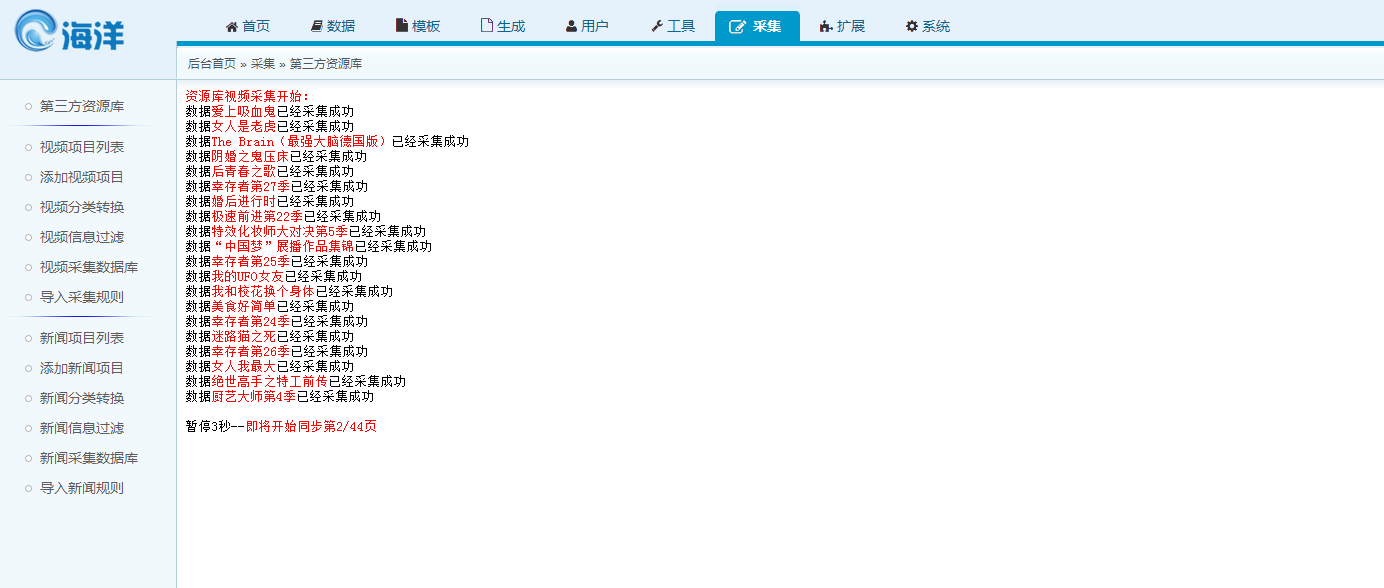Click the 用户 user icon
This screenshot has width=1384, height=588.
570,25
